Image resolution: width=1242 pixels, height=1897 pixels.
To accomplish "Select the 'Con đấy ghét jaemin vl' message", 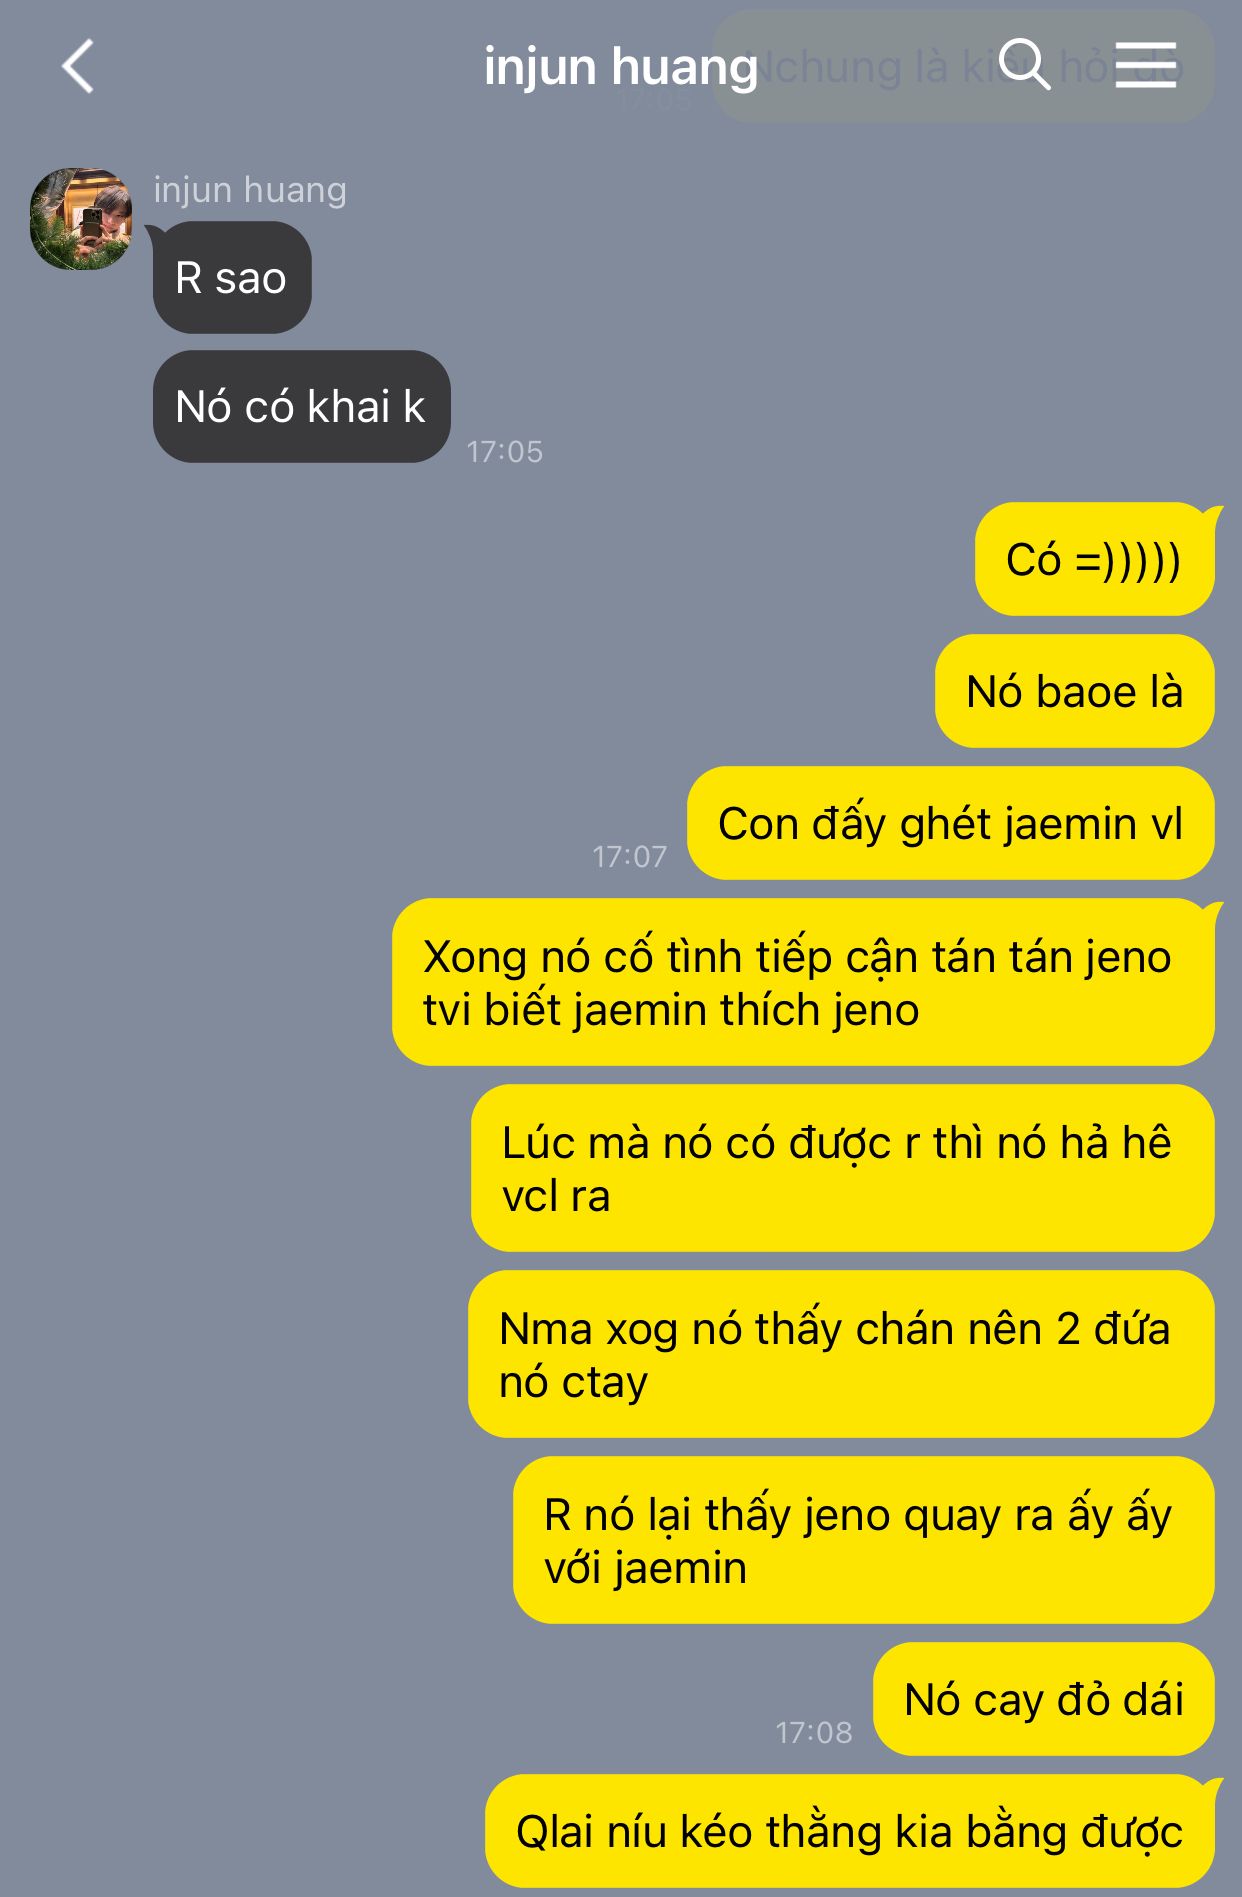I will tap(951, 823).
